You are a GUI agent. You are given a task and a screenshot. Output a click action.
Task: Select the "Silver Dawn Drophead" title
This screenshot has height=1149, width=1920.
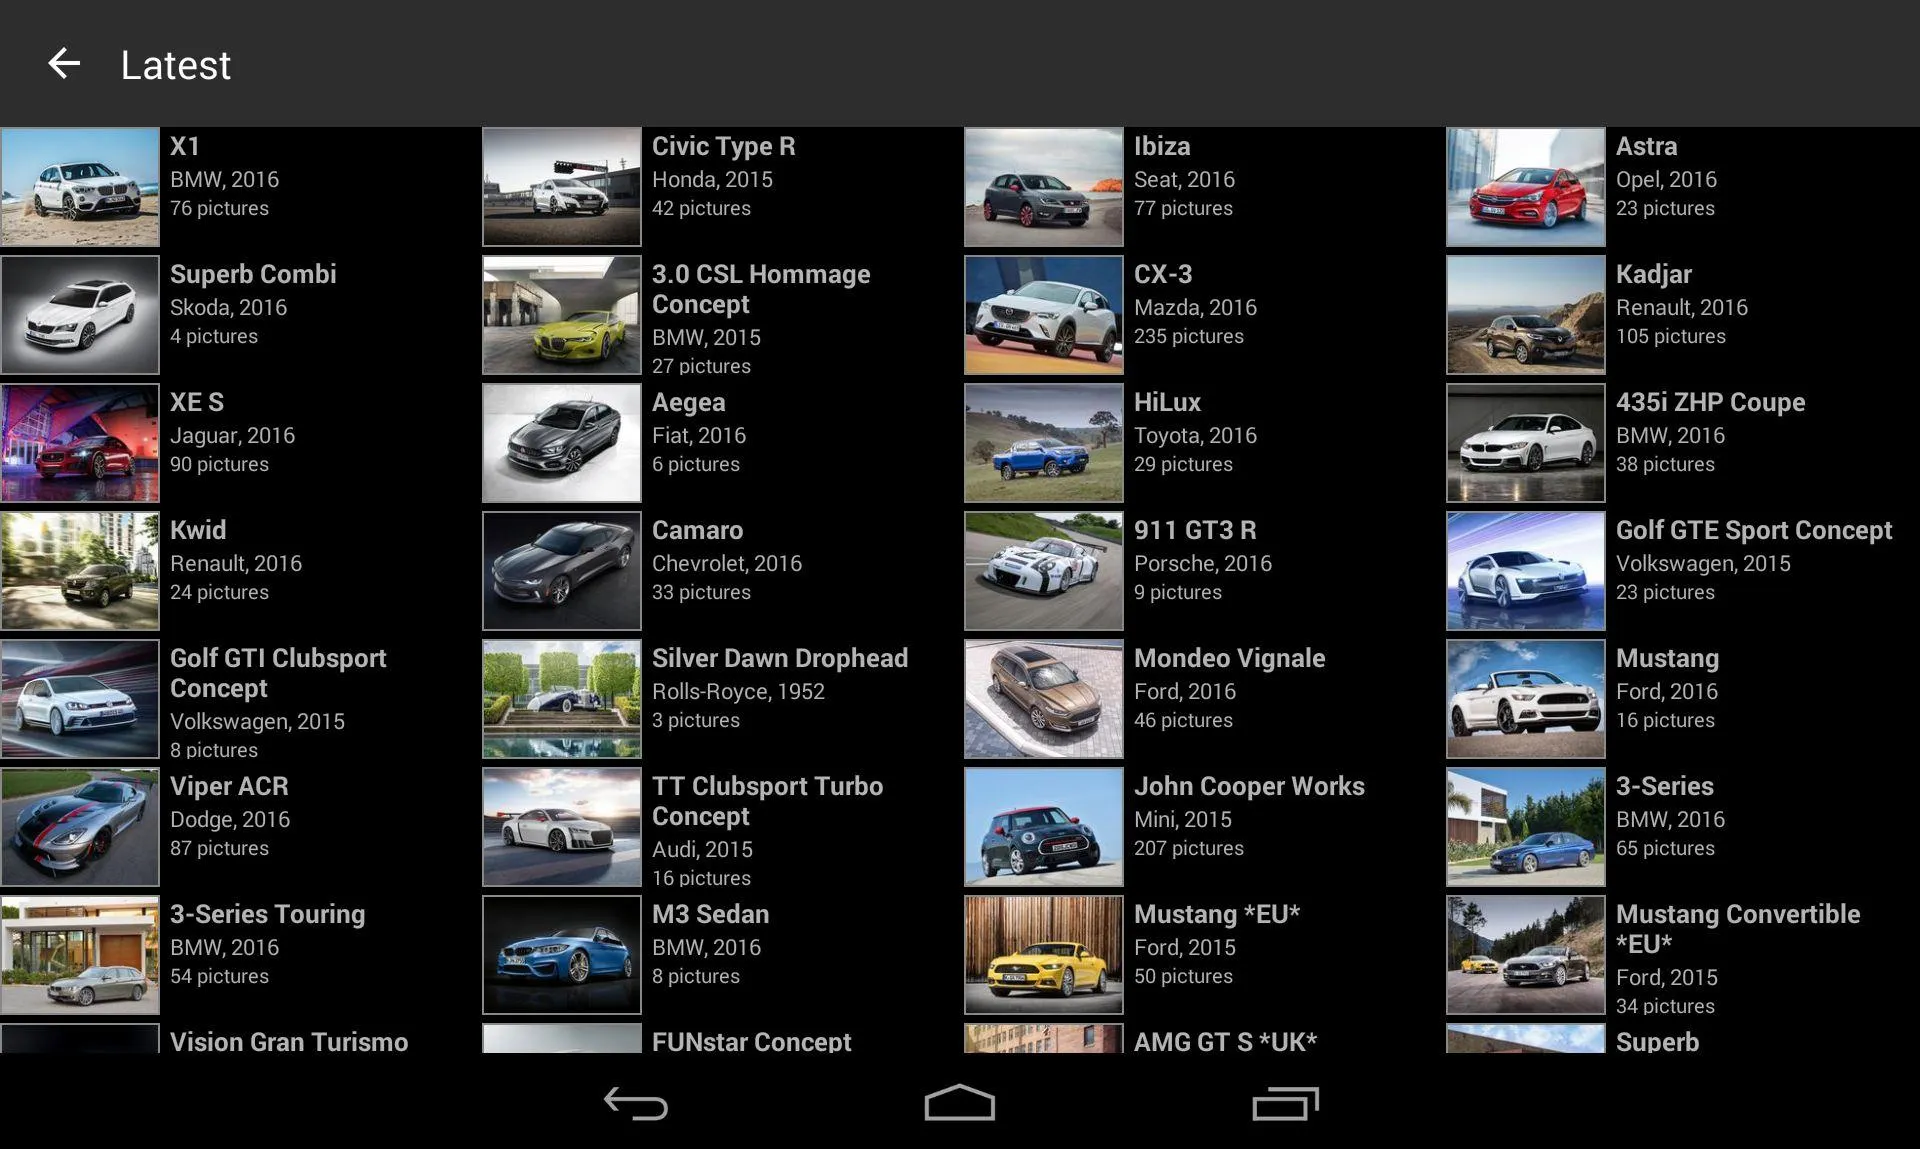click(780, 658)
